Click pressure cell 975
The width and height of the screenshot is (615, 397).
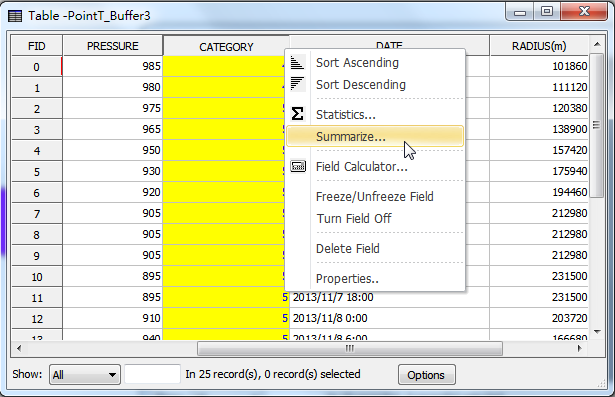(x=113, y=108)
